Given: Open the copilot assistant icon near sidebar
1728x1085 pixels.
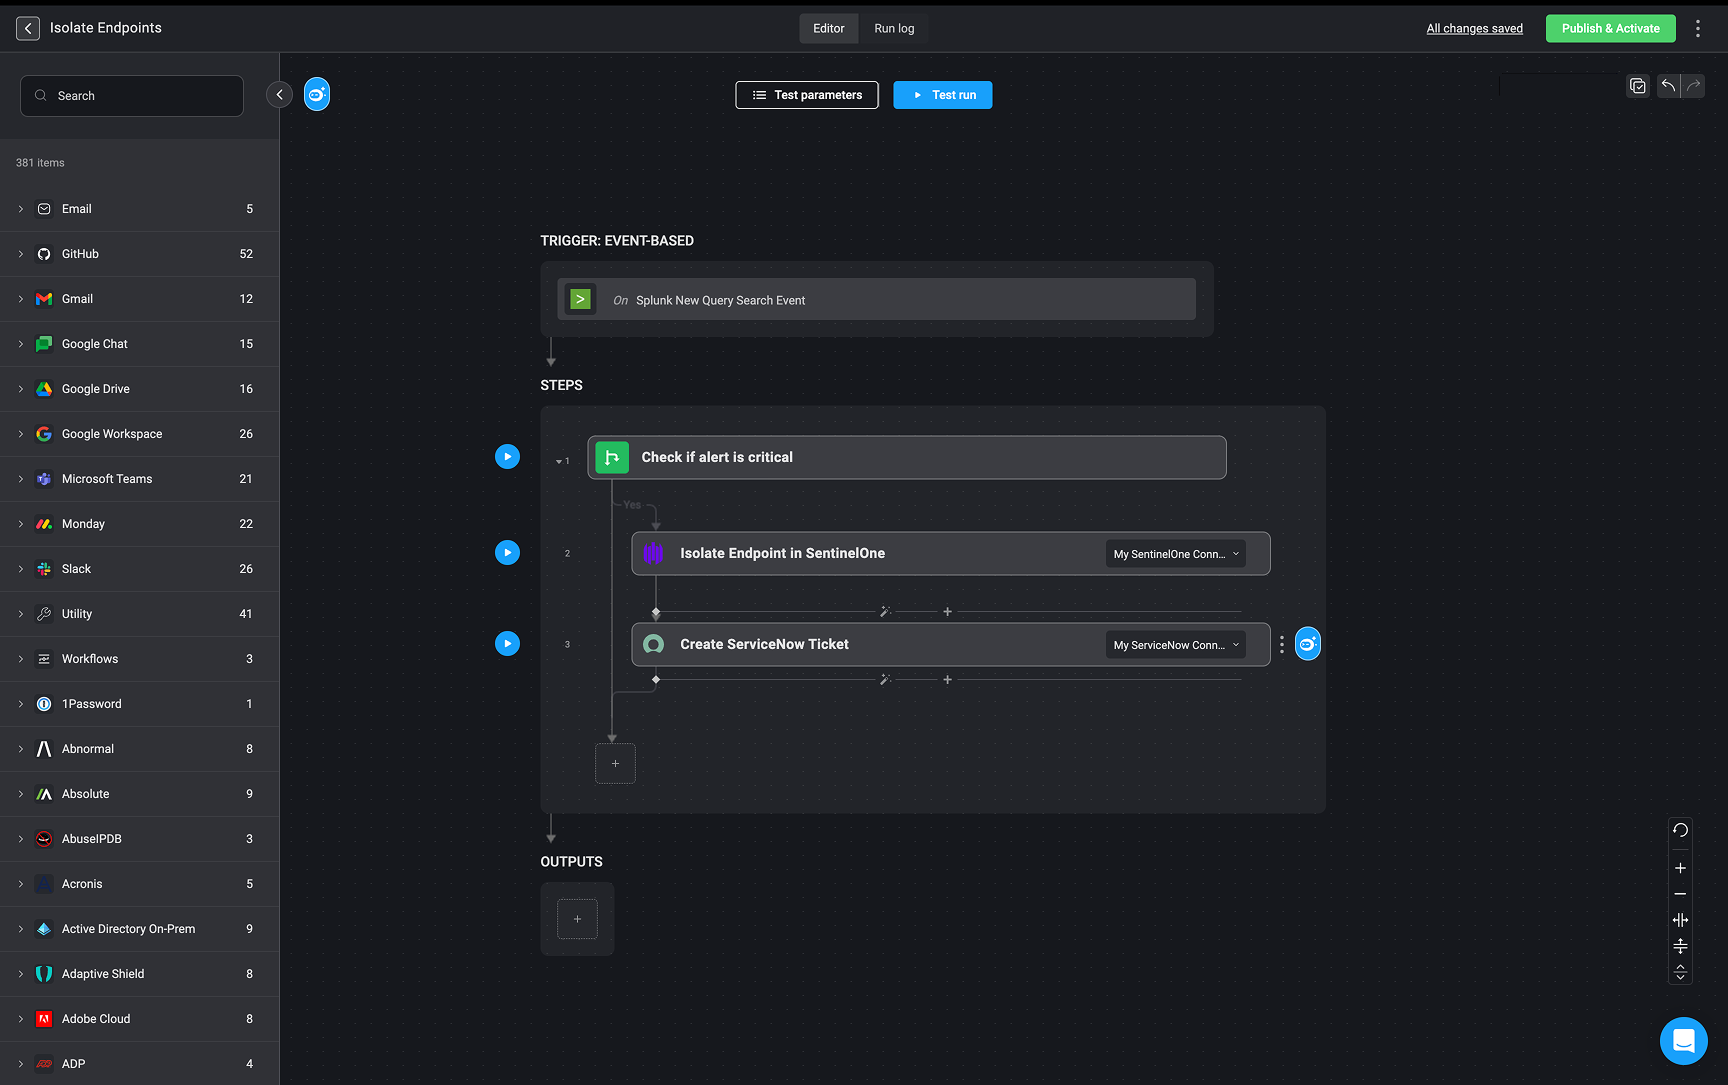Looking at the screenshot, I should pos(317,95).
